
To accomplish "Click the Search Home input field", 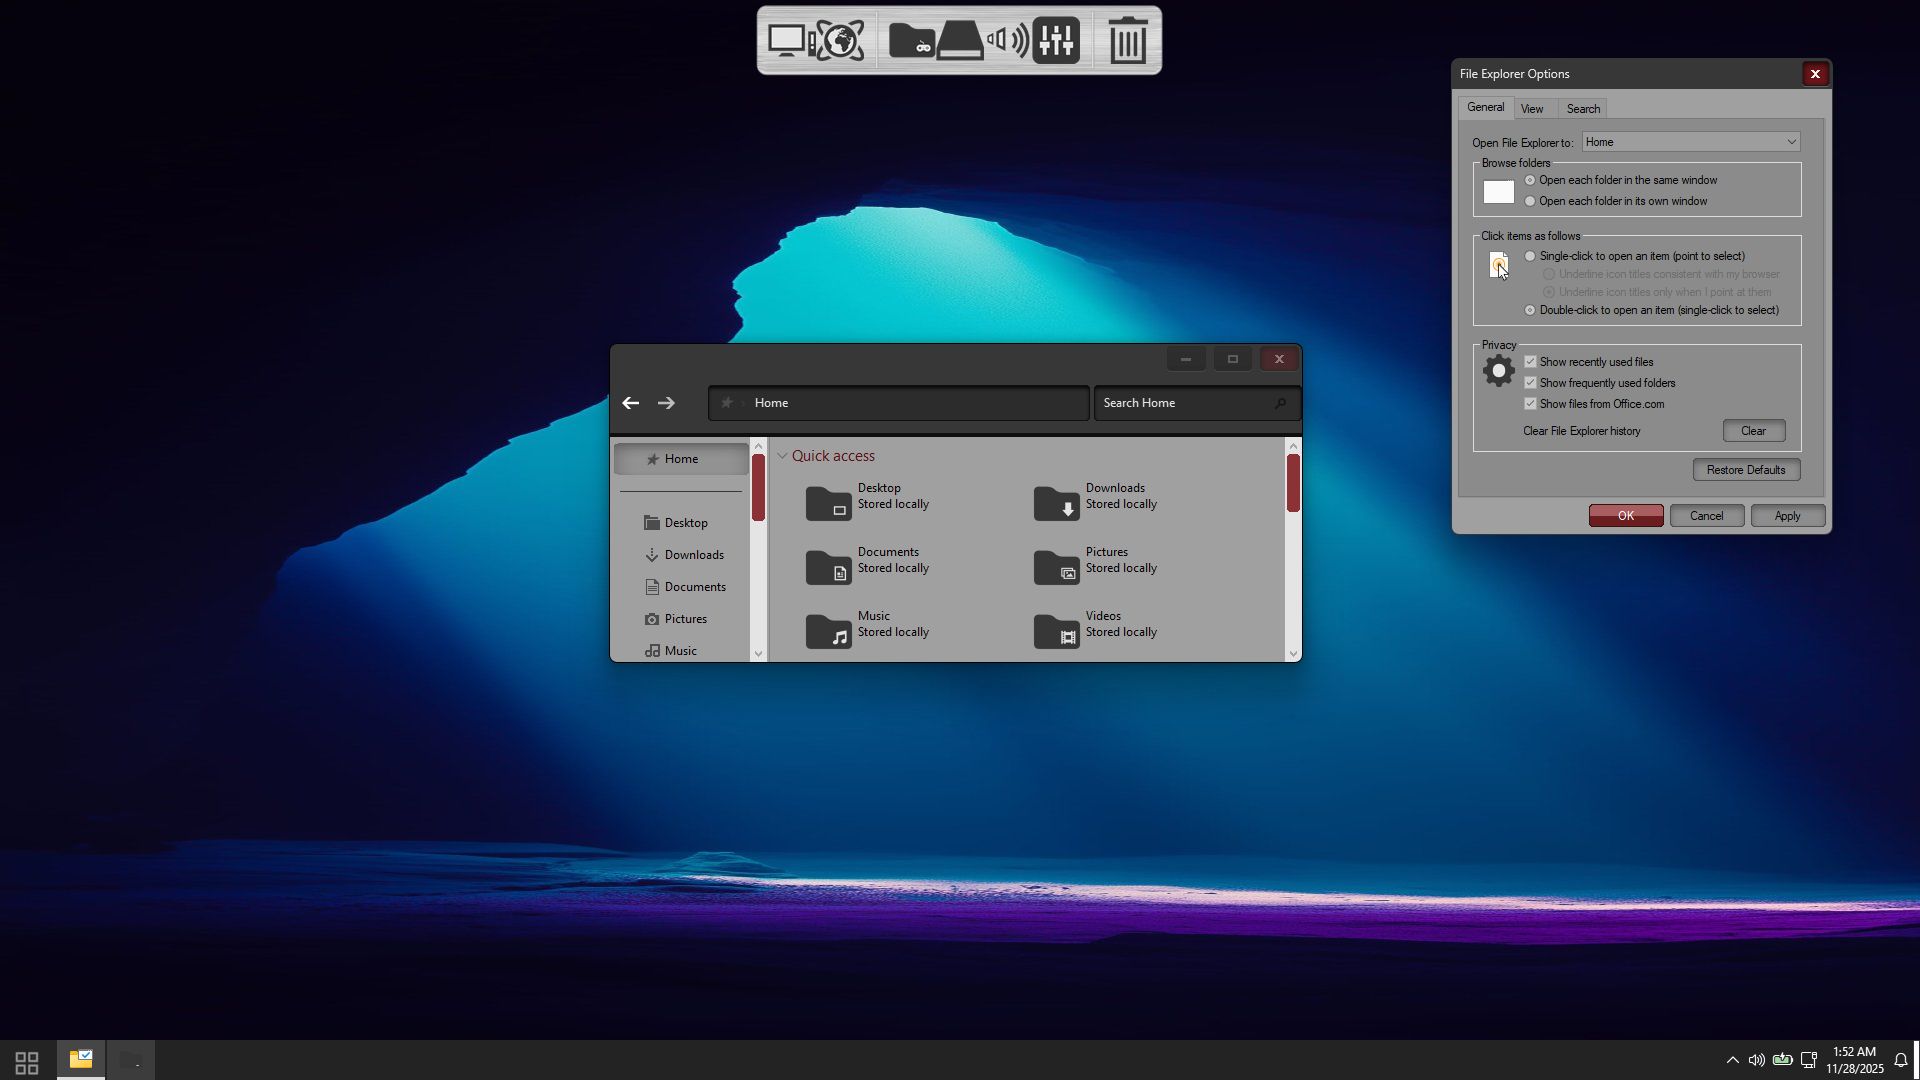I will pos(1185,403).
